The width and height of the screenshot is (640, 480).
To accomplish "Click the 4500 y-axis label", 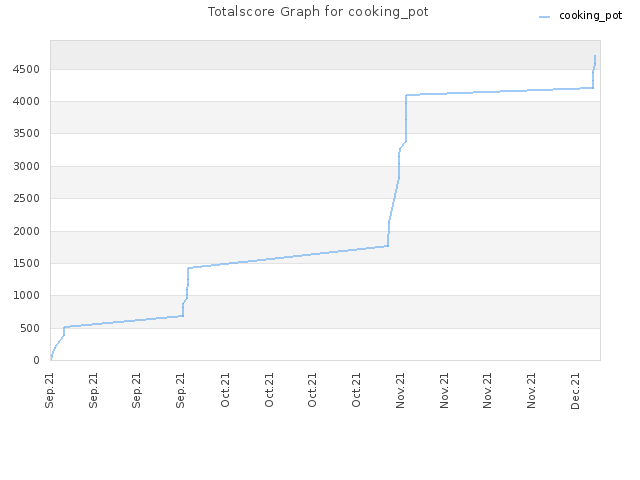I will (26, 69).
